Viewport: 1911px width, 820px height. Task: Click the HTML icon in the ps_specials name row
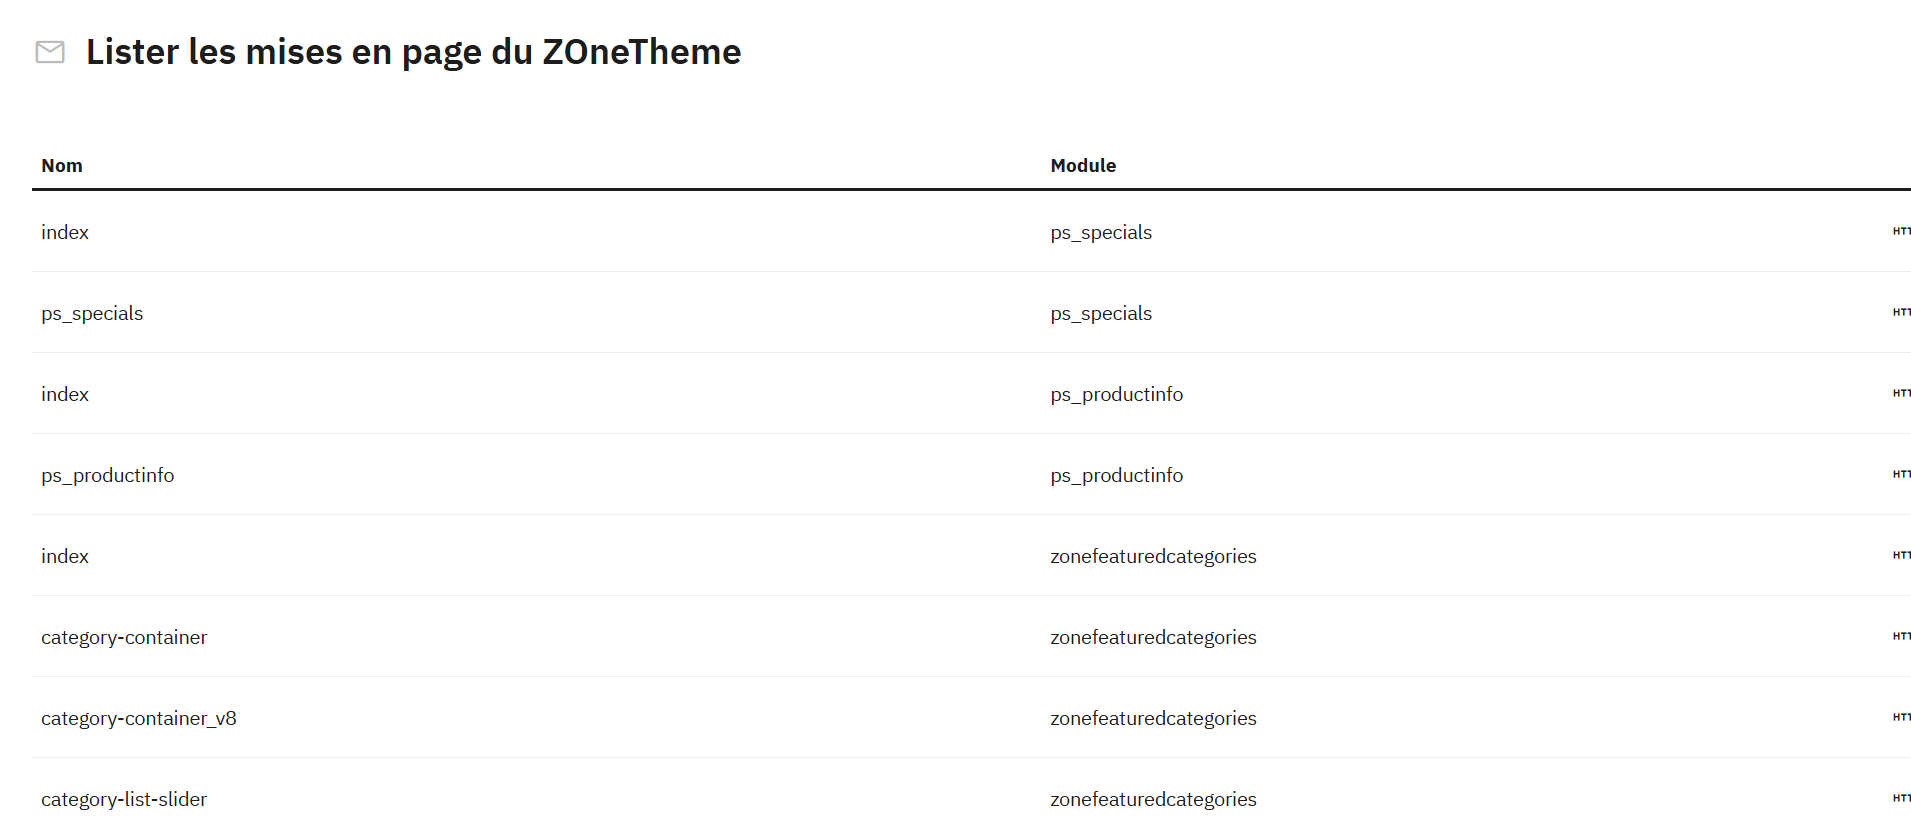coord(1901,313)
